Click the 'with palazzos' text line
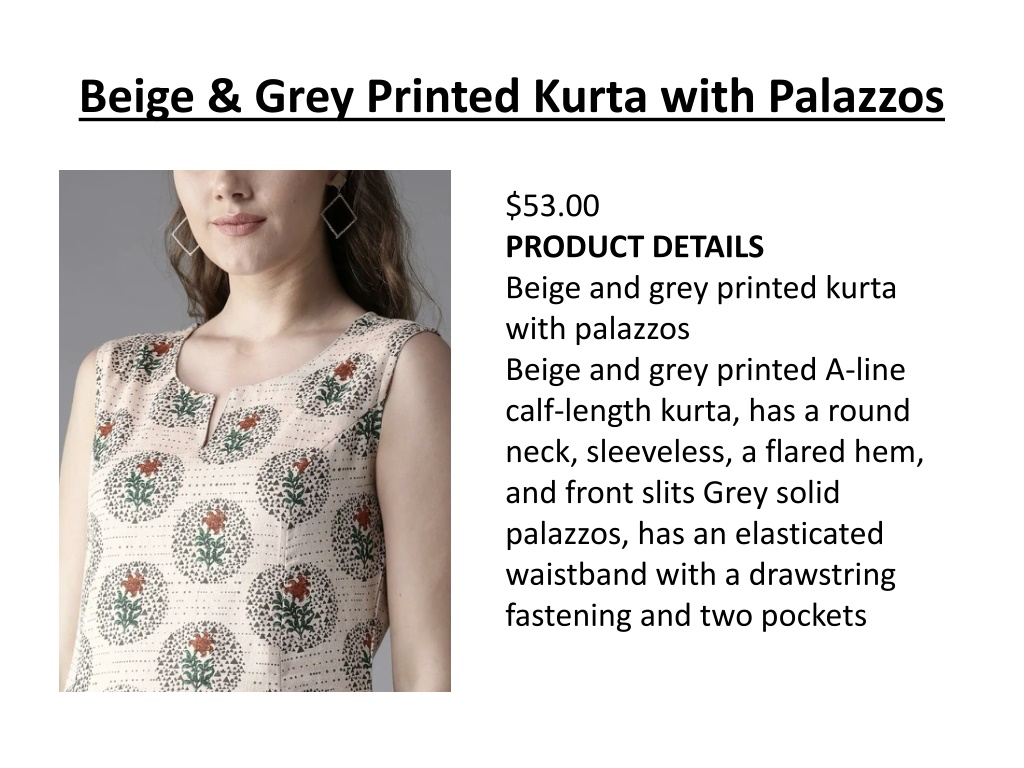 597,329
